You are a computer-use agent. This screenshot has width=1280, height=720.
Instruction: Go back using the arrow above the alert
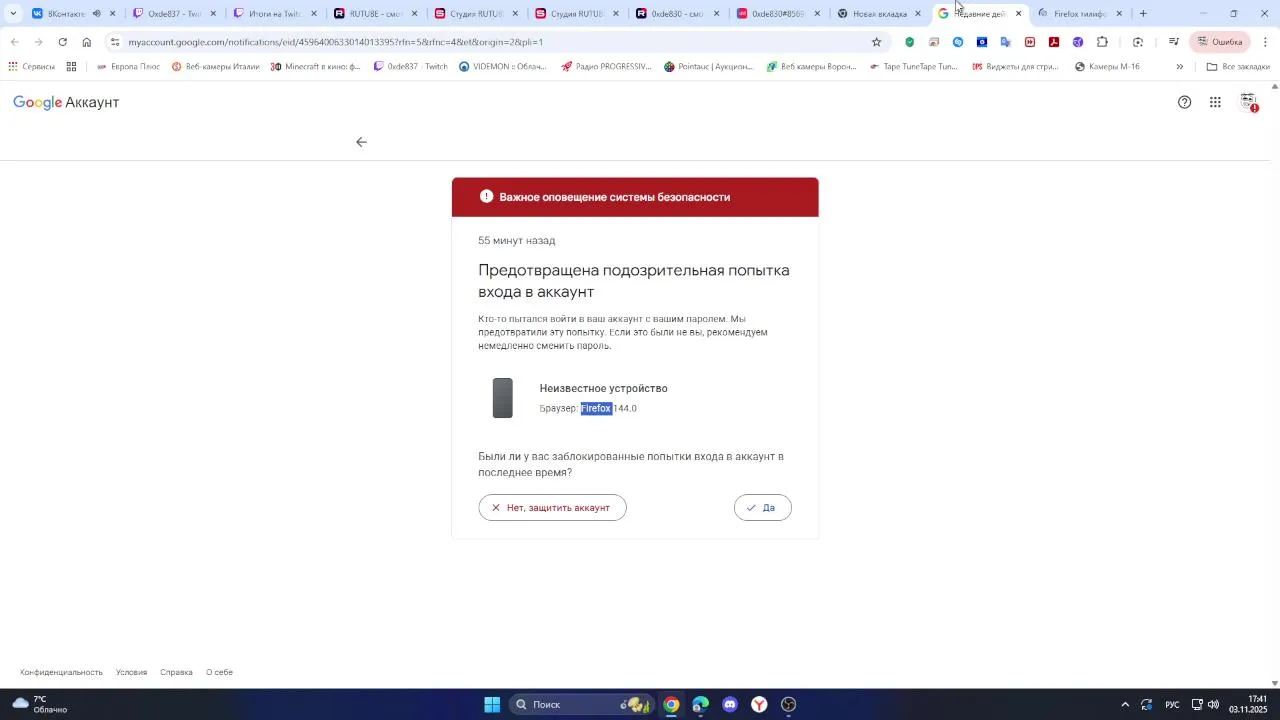tap(361, 142)
